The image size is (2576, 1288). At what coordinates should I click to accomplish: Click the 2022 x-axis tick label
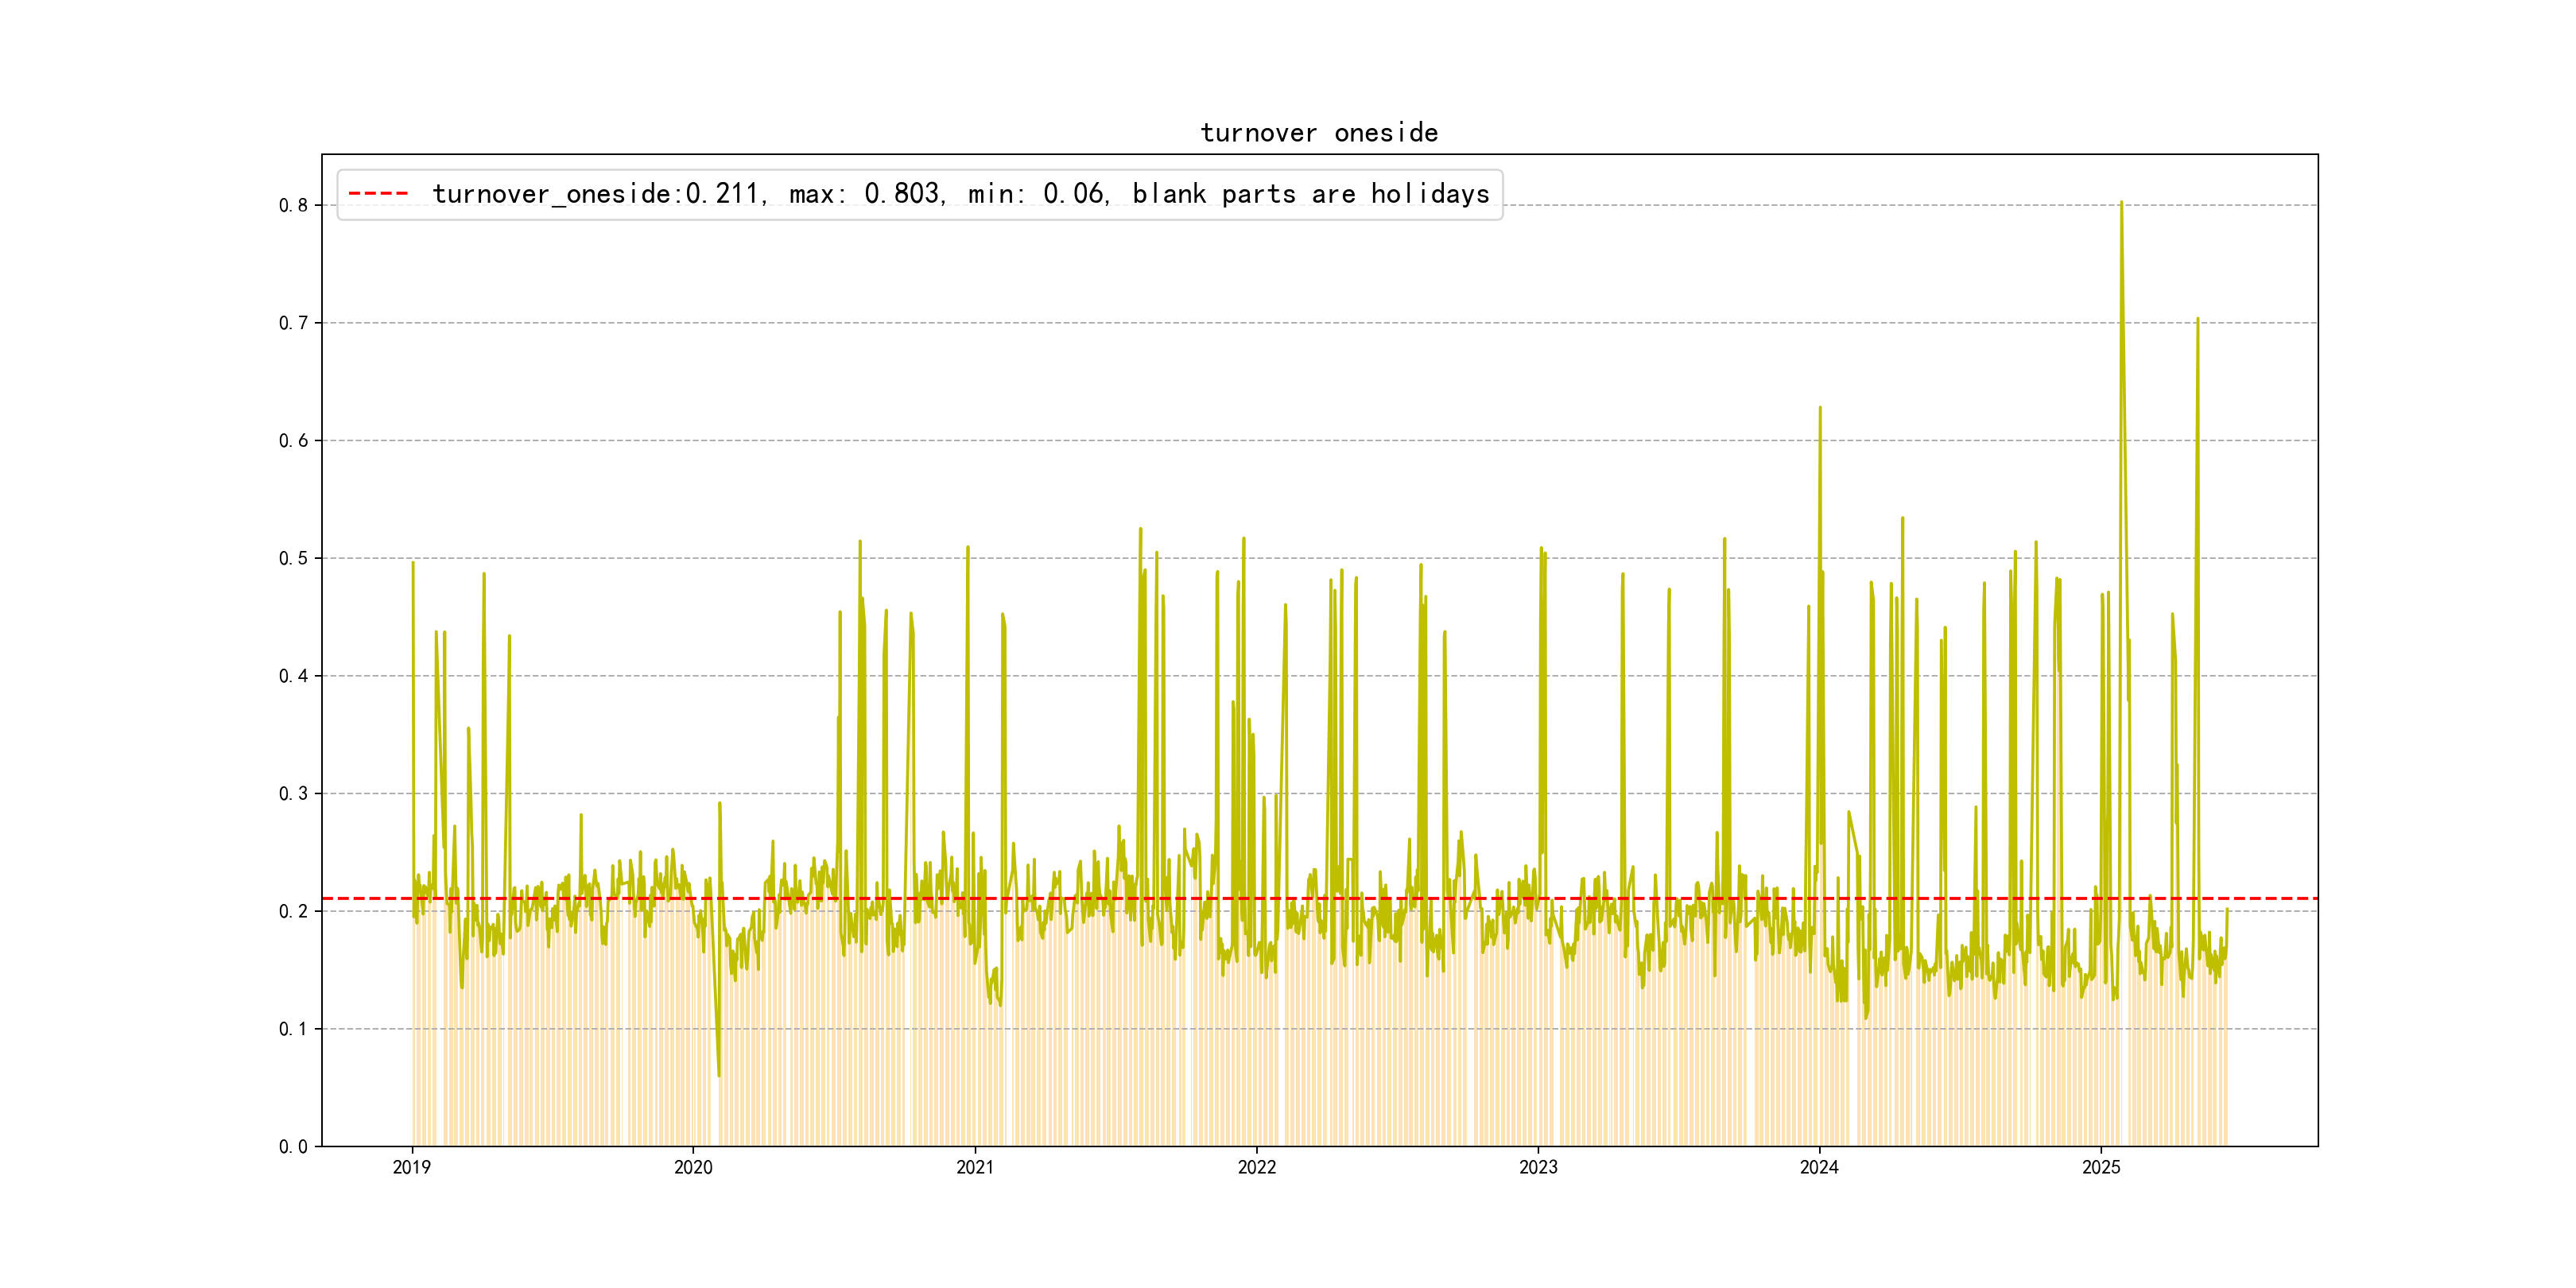click(x=1257, y=1167)
